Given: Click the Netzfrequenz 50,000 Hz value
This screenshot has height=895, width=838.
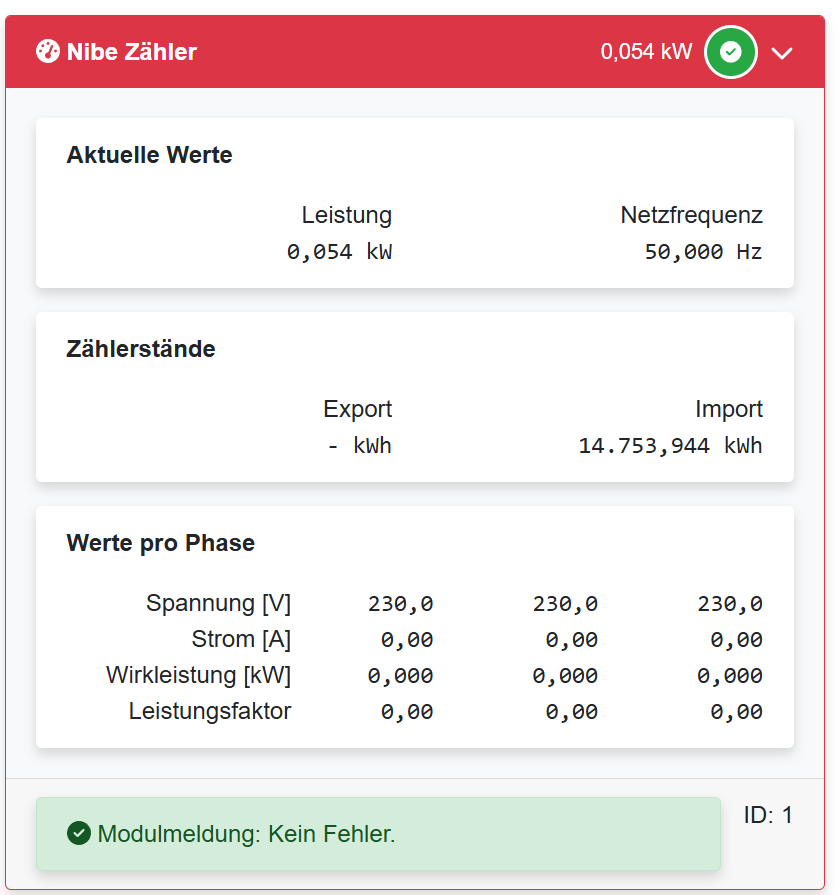Looking at the screenshot, I should pos(703,252).
